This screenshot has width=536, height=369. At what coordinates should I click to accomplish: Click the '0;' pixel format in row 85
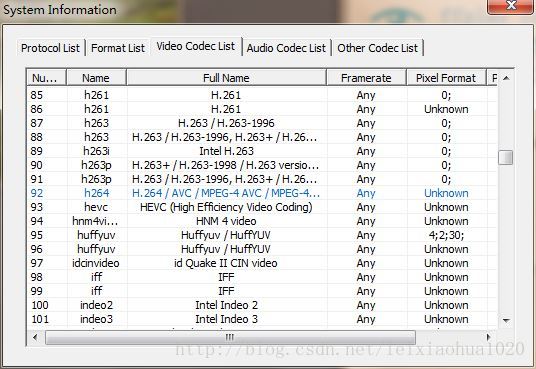coord(446,95)
